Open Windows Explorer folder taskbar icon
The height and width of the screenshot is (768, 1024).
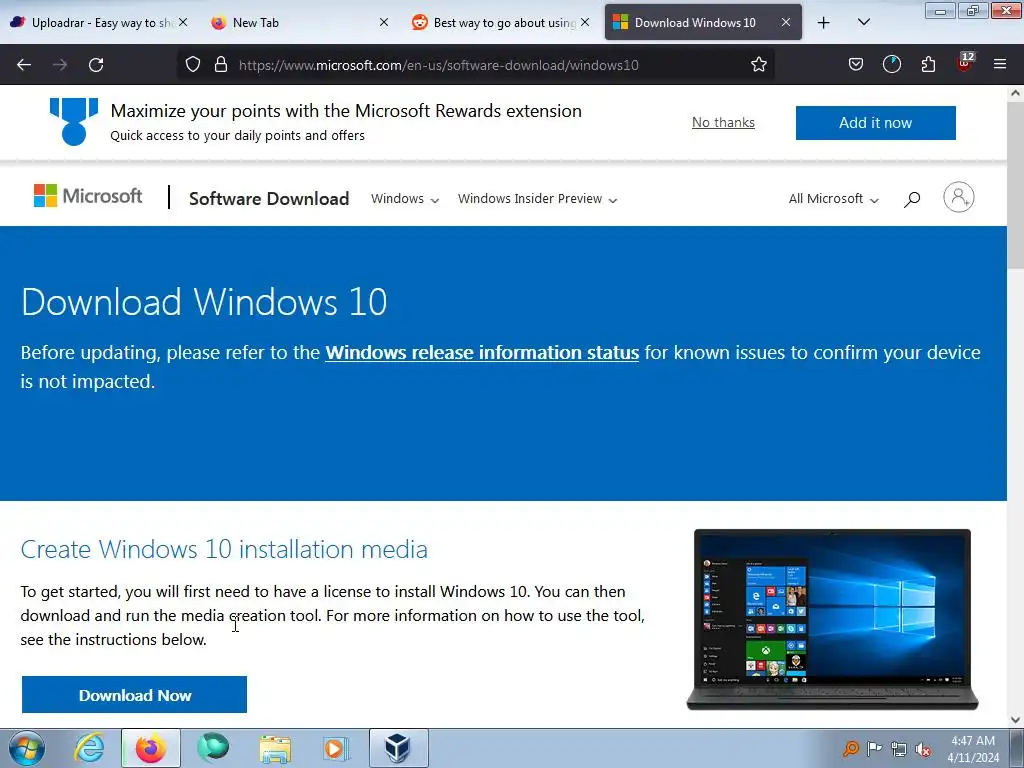pyautogui.click(x=275, y=748)
